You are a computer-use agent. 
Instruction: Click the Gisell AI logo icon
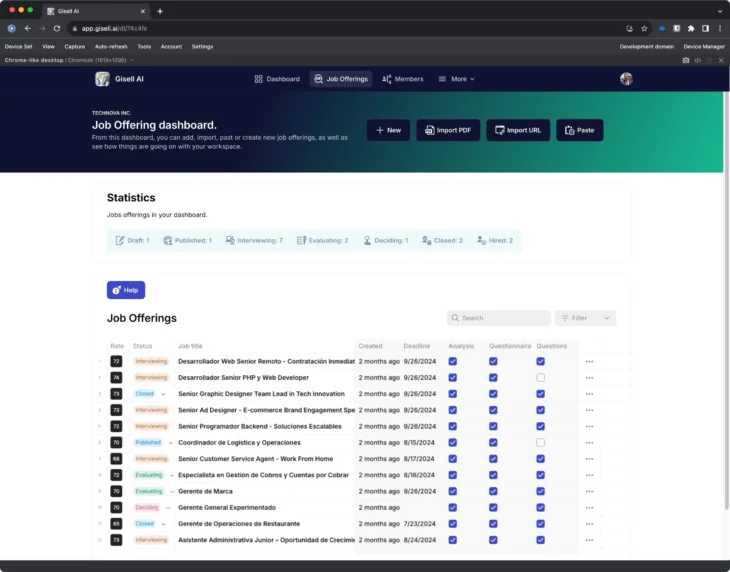(x=102, y=79)
